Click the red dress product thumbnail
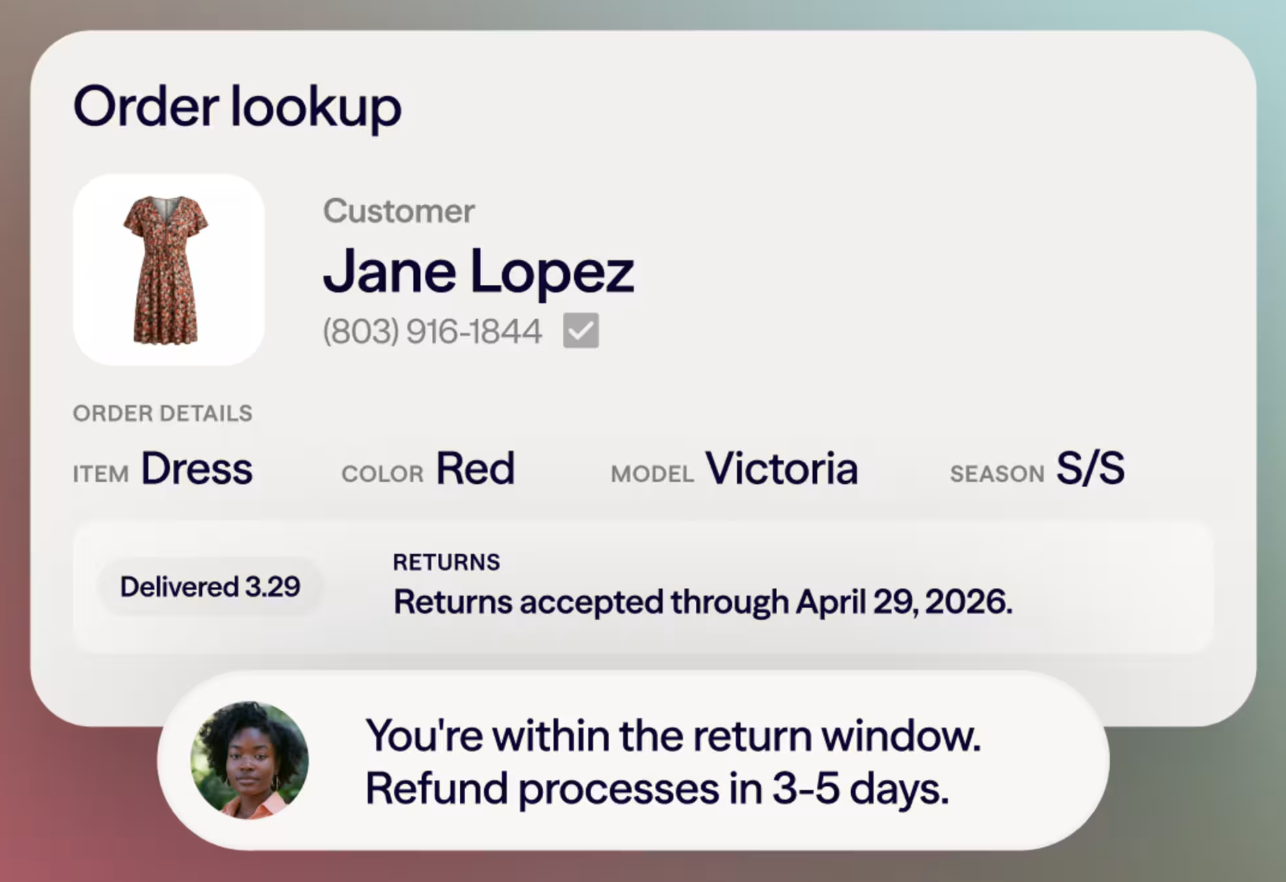 [x=169, y=270]
